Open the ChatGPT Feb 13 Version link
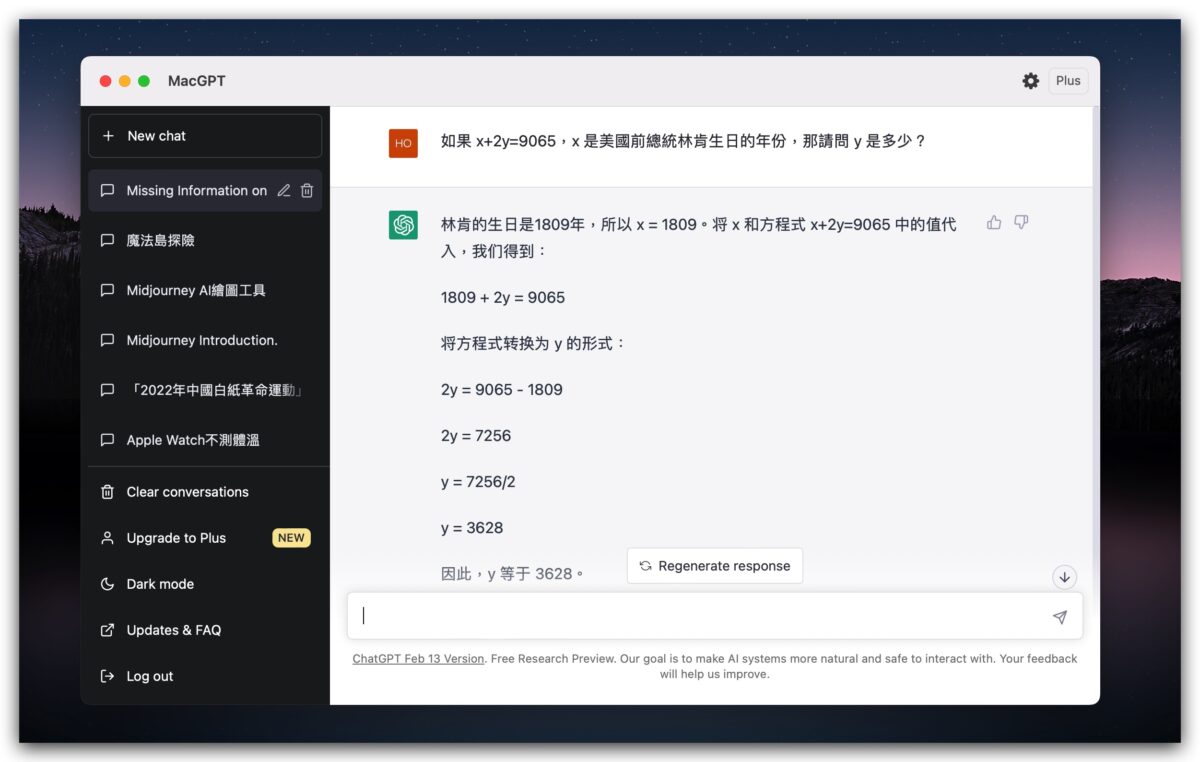Viewport: 1200px width, 762px height. [x=418, y=659]
